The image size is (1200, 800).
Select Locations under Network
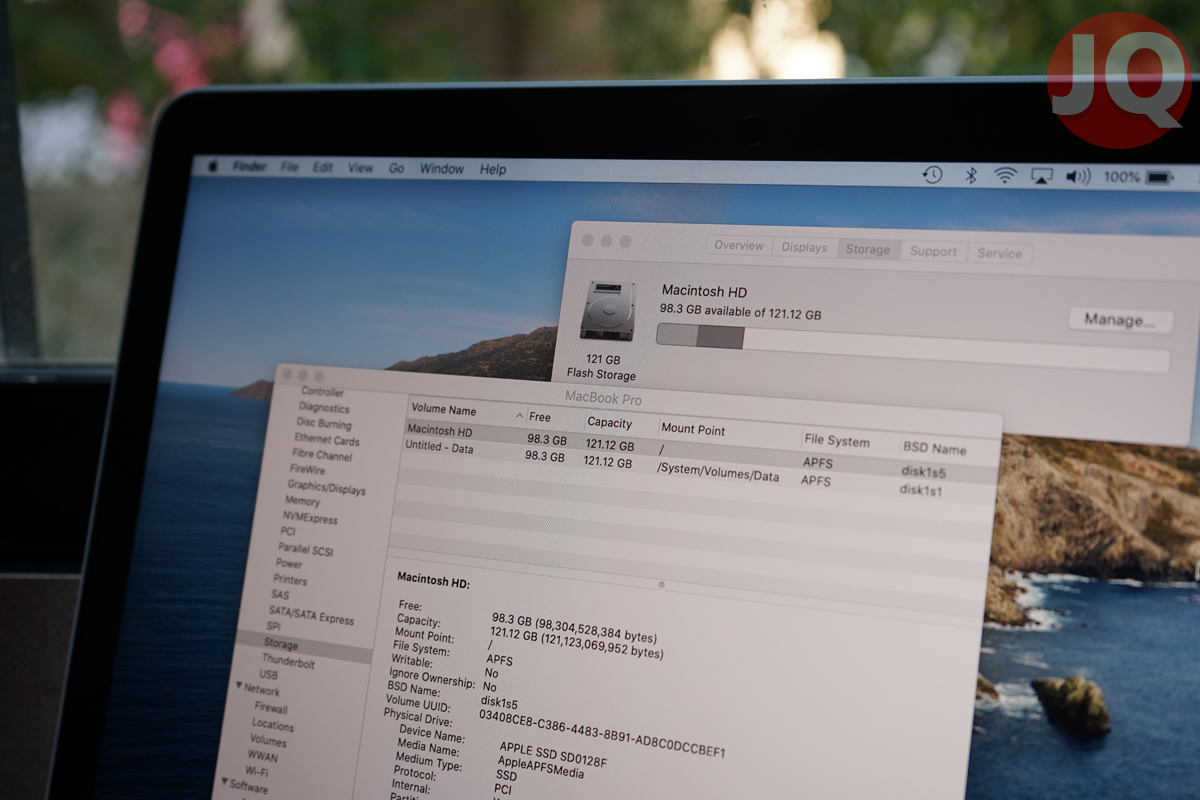coord(273,724)
